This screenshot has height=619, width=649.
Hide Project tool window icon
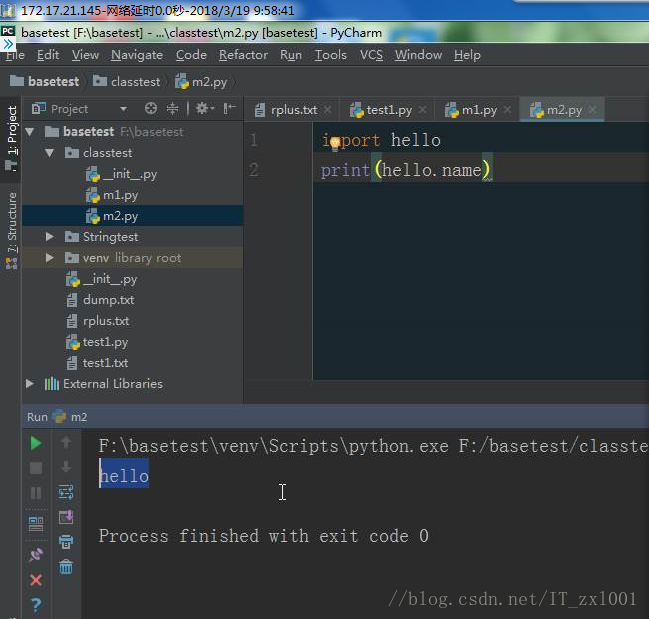click(x=229, y=109)
